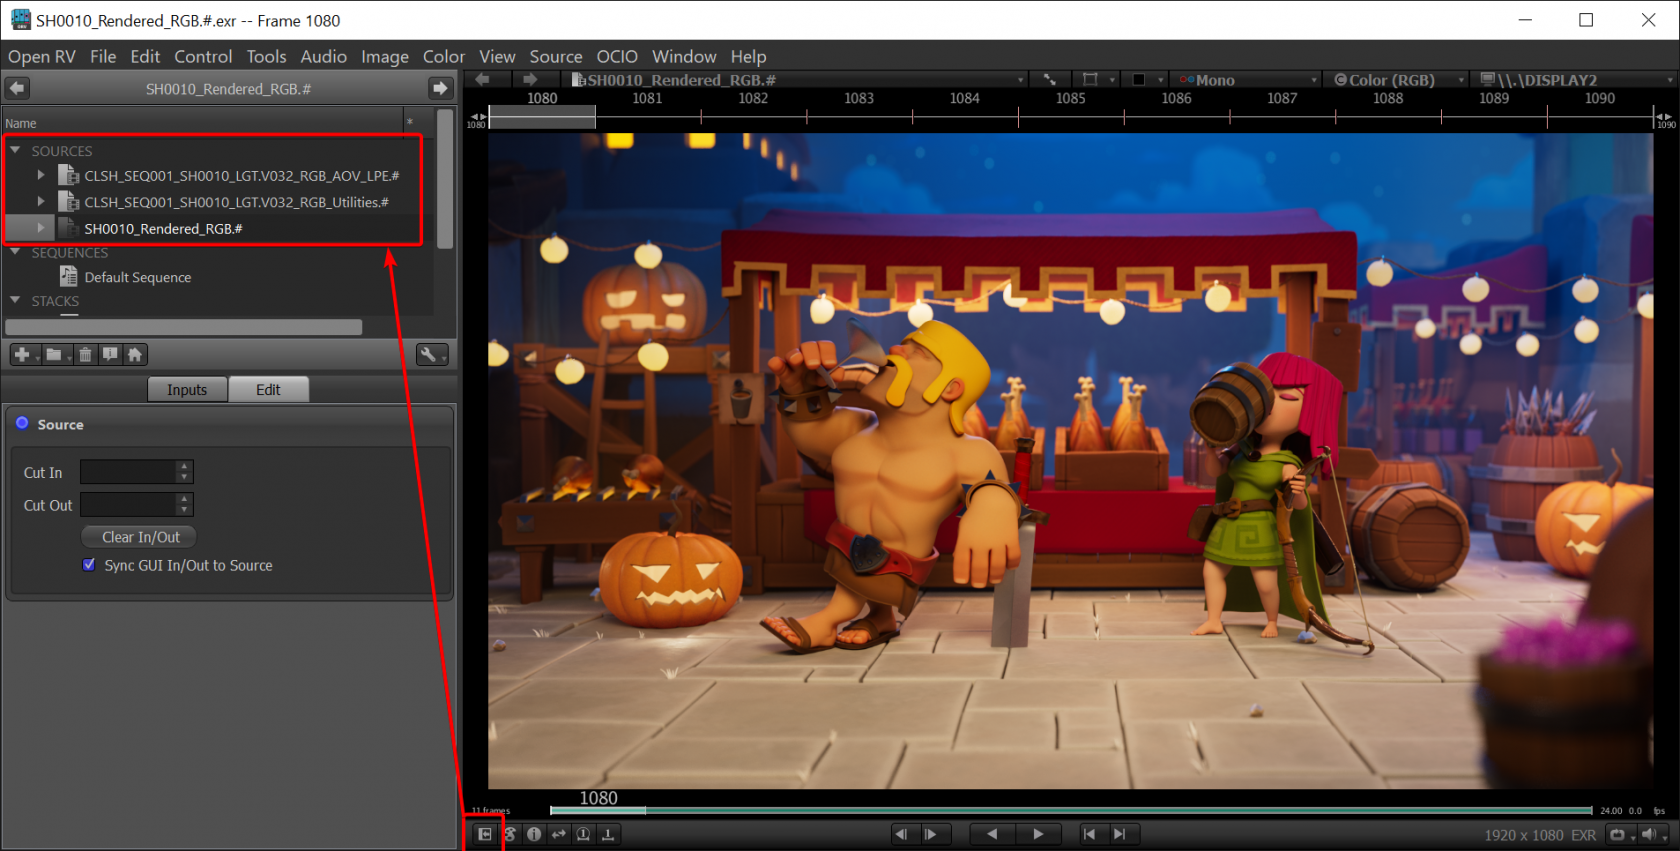The height and width of the screenshot is (851, 1680).
Task: Click the mark frame icon in bottom toolbar
Action: (608, 834)
